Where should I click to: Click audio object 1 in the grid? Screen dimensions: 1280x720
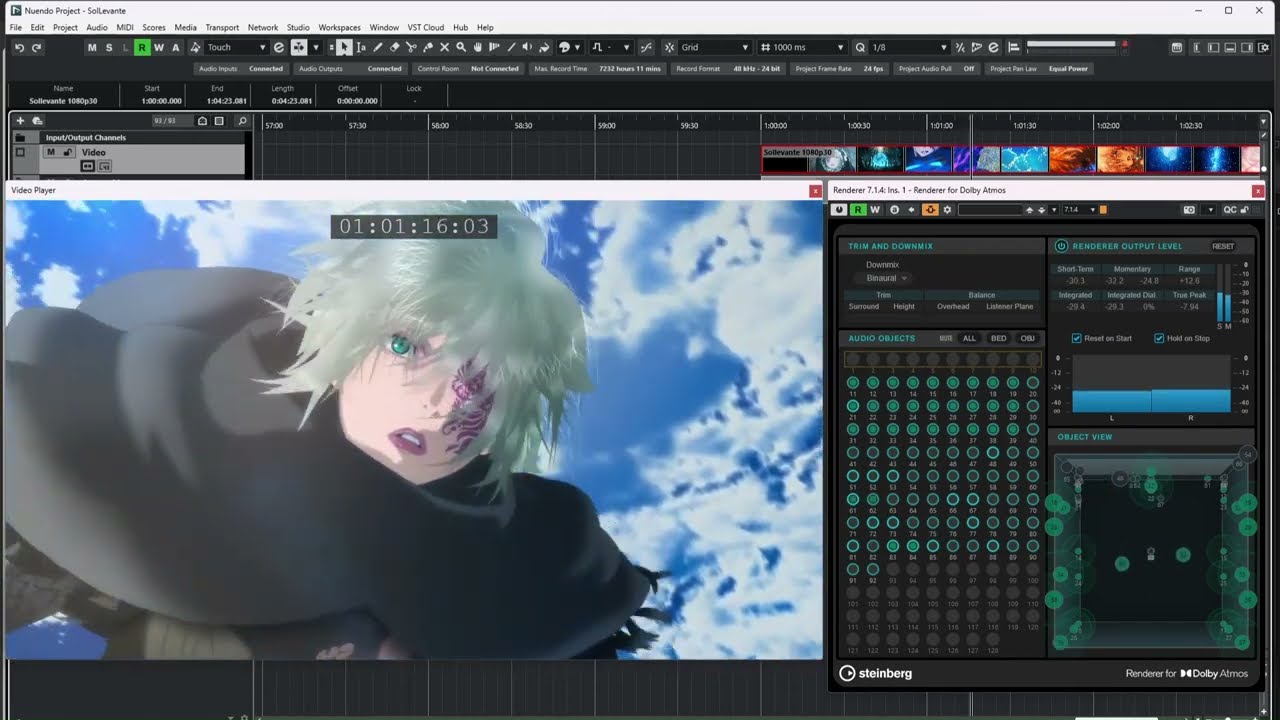click(x=853, y=359)
